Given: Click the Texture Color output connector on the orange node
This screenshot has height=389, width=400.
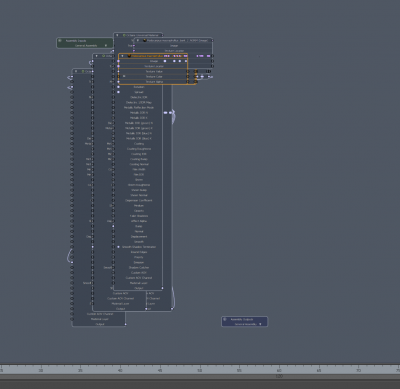Looking at the screenshot, I should tap(188, 77).
